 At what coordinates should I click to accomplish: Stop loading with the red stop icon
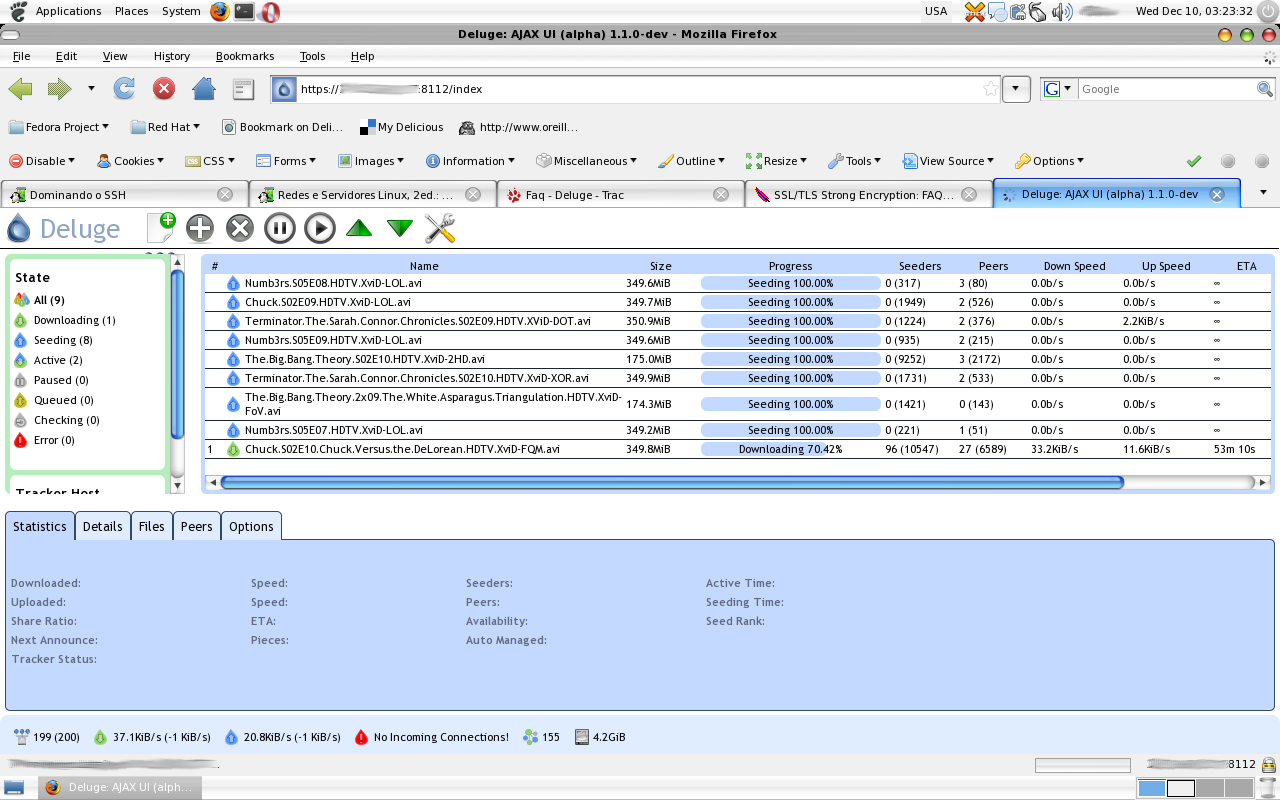pyautogui.click(x=164, y=89)
